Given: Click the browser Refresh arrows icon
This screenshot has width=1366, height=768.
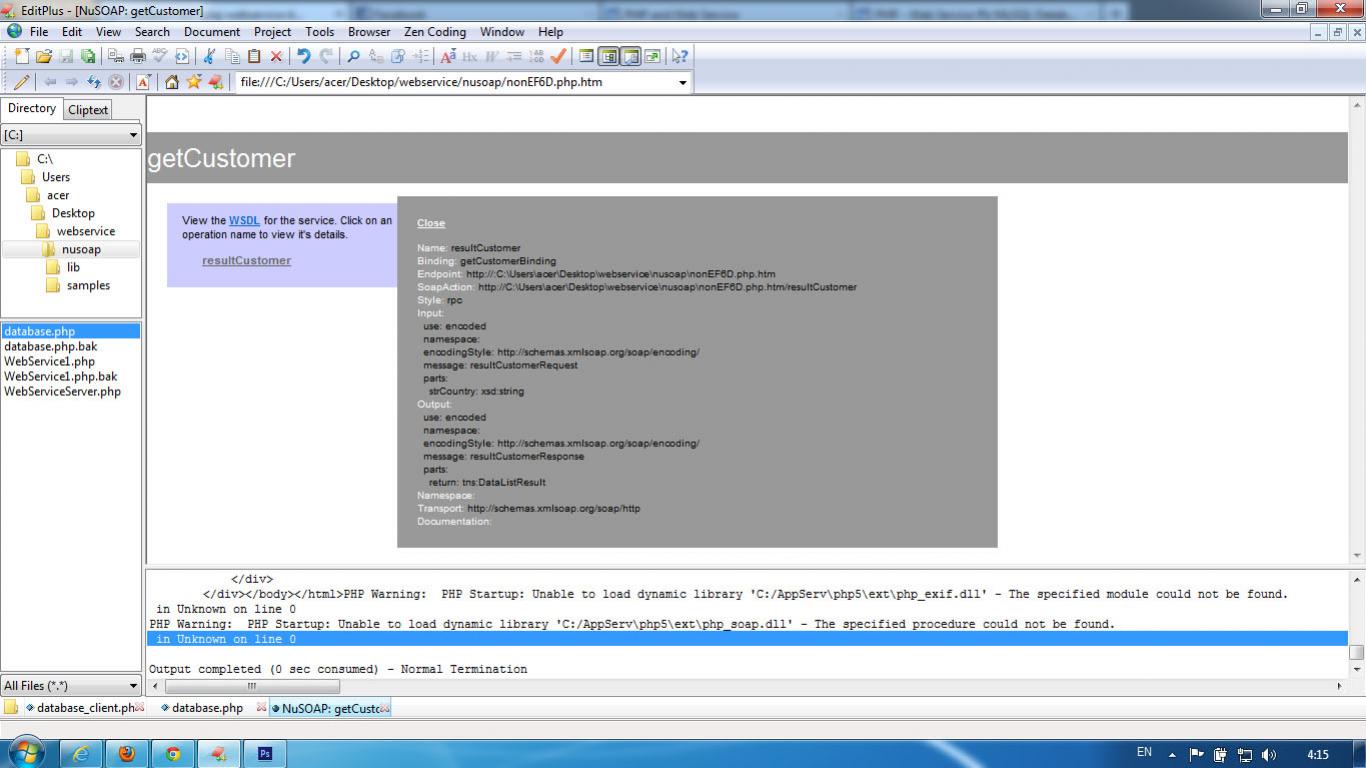Looking at the screenshot, I should pos(94,82).
